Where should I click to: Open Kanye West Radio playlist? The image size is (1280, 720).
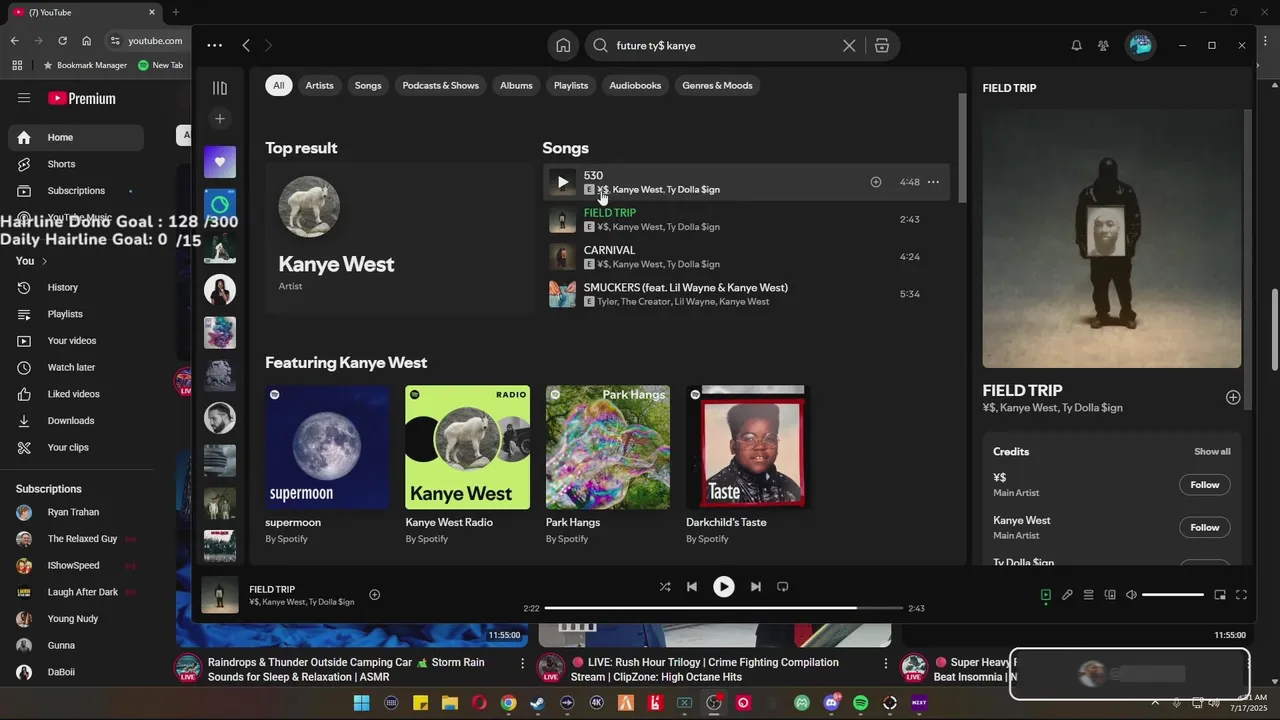click(467, 466)
